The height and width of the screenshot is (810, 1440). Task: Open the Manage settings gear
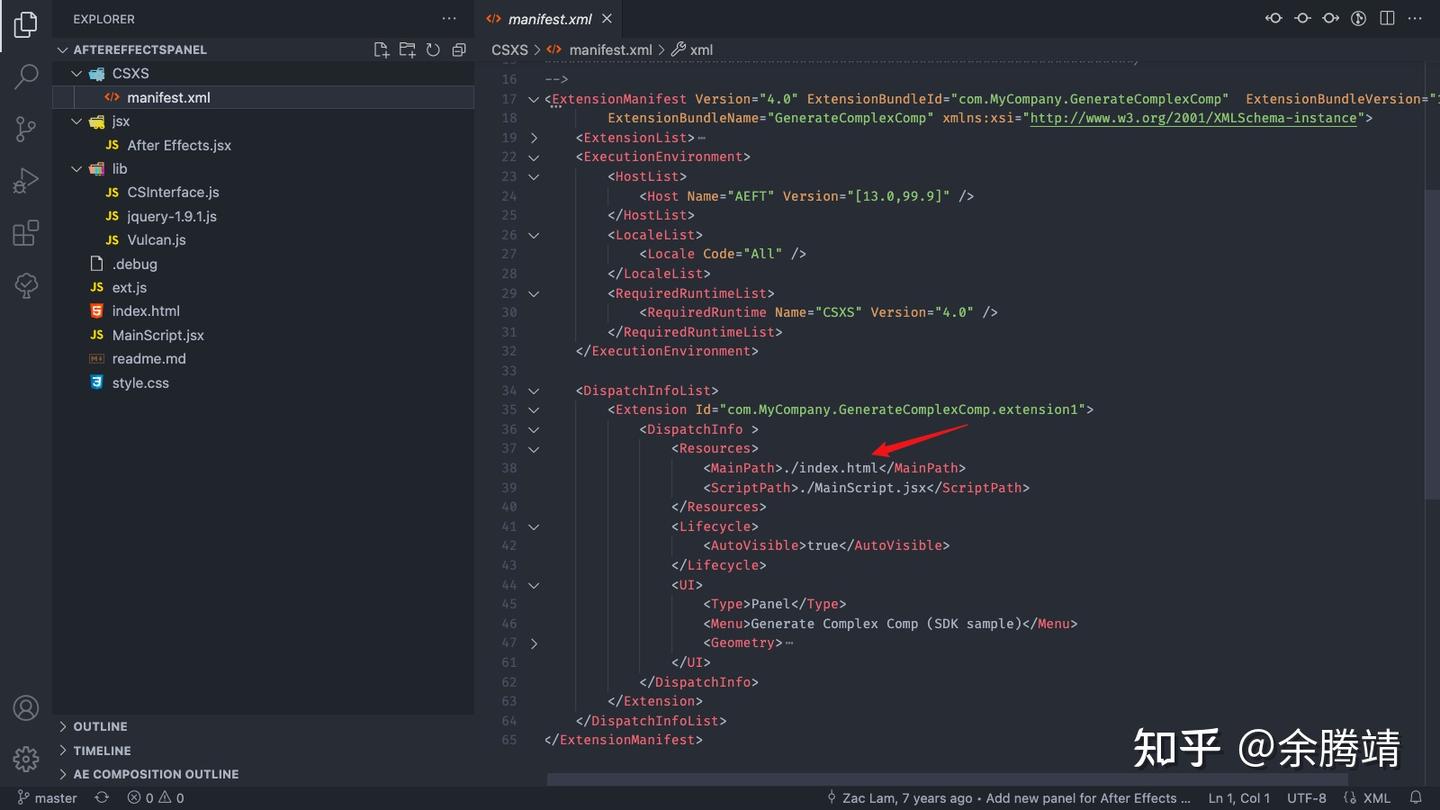26,758
